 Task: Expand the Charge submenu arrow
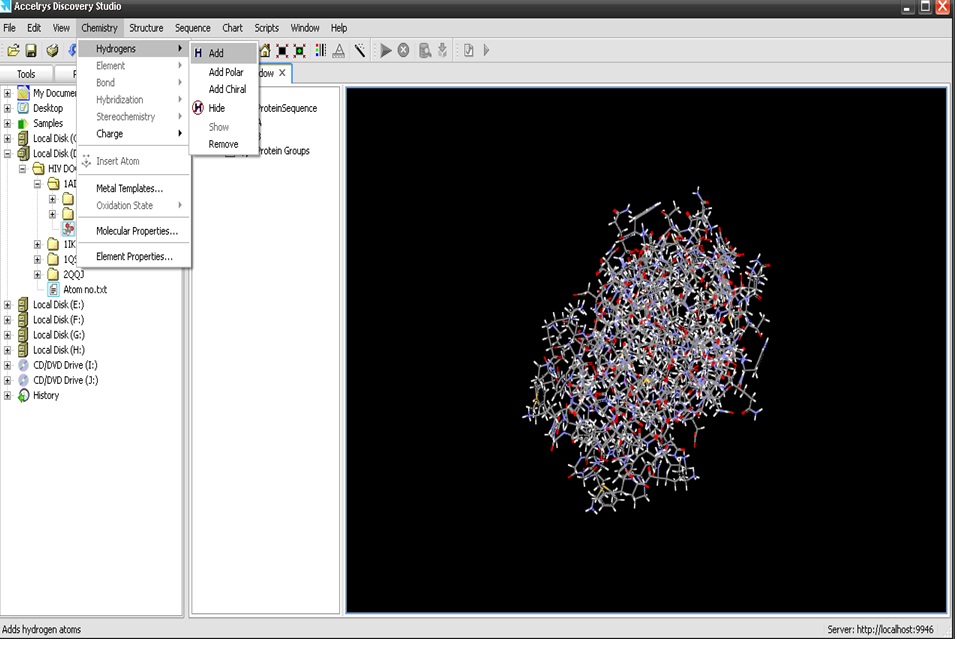(180, 133)
